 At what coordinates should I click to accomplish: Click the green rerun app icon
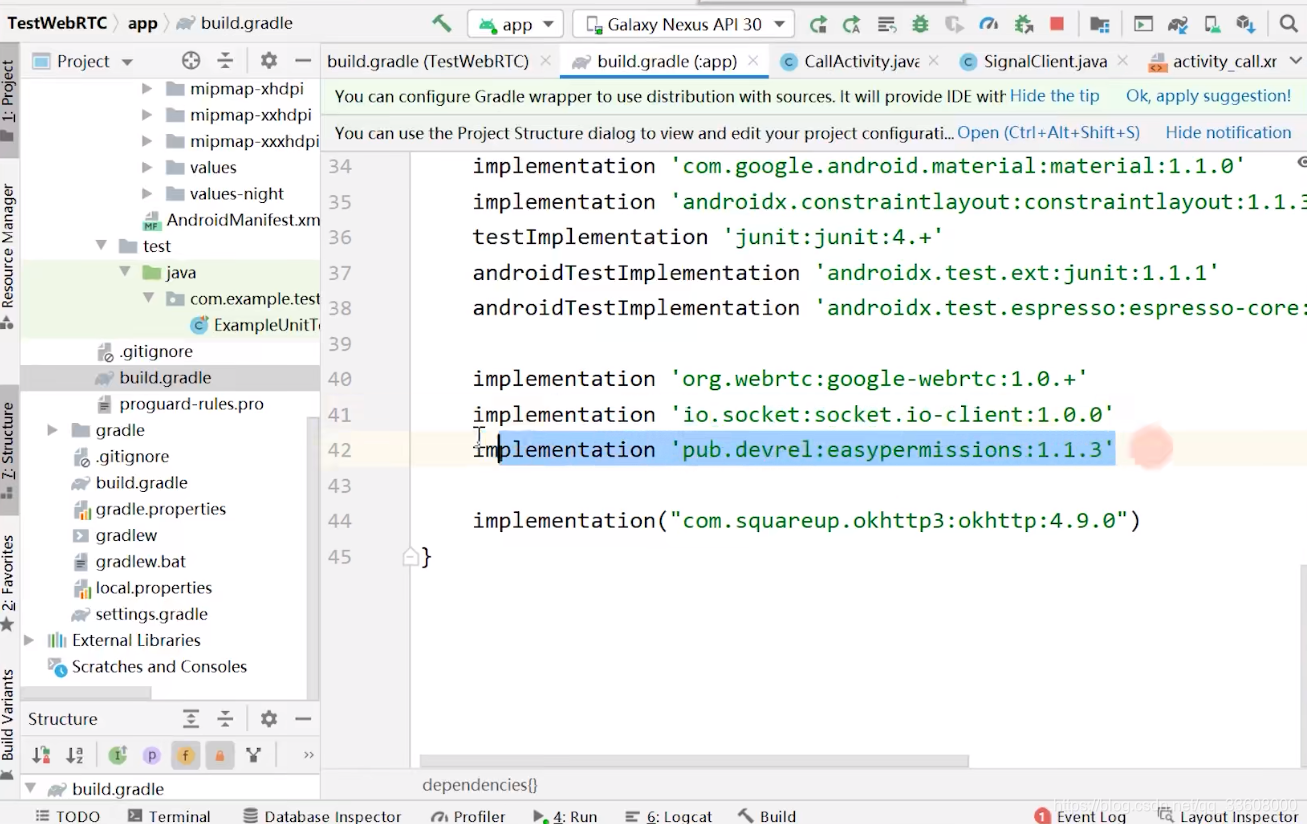pos(818,24)
